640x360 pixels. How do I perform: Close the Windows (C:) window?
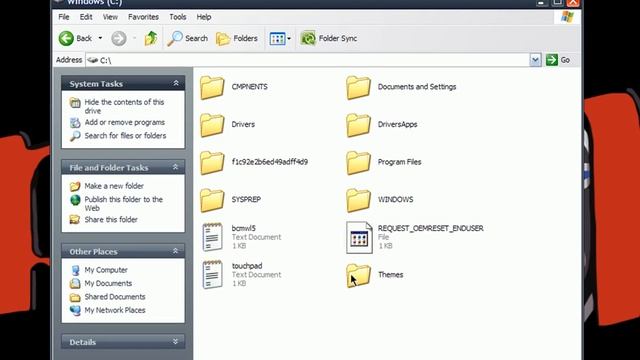coord(573,2)
